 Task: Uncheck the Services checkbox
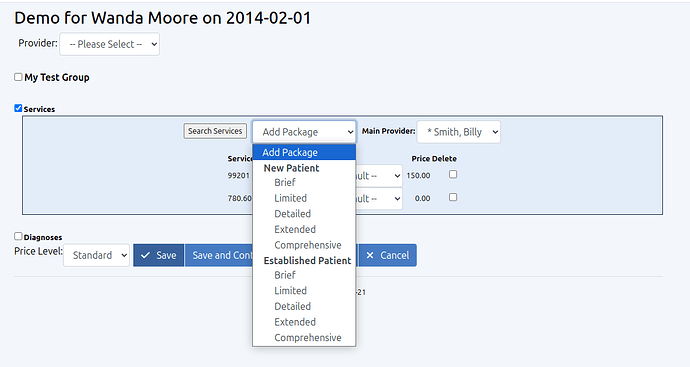(18, 108)
